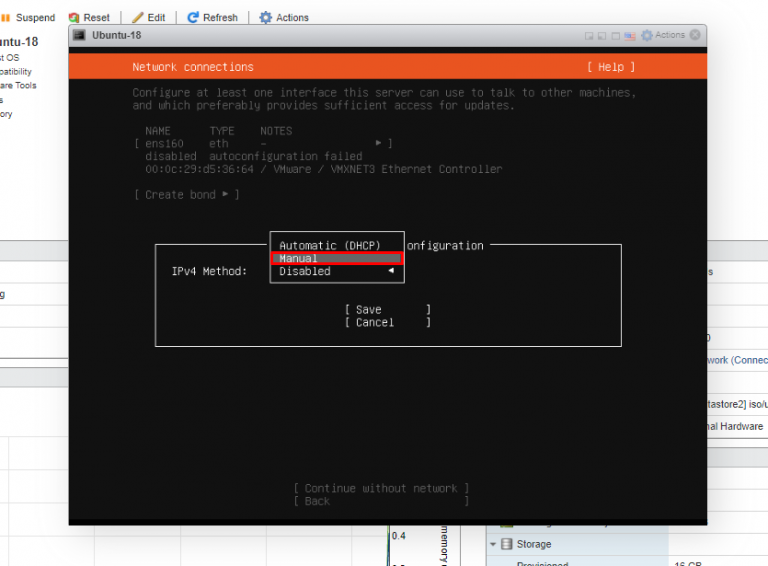Click the US flag keyboard layout icon

(630, 36)
